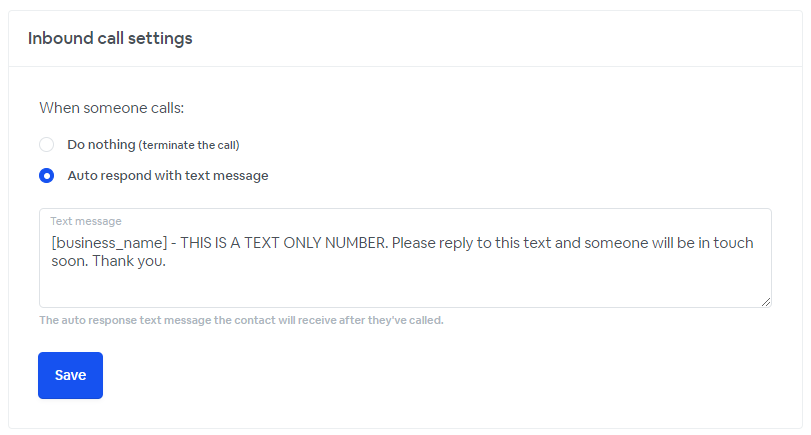
Task: Click the "Do nothing" option label
Action: coord(100,145)
